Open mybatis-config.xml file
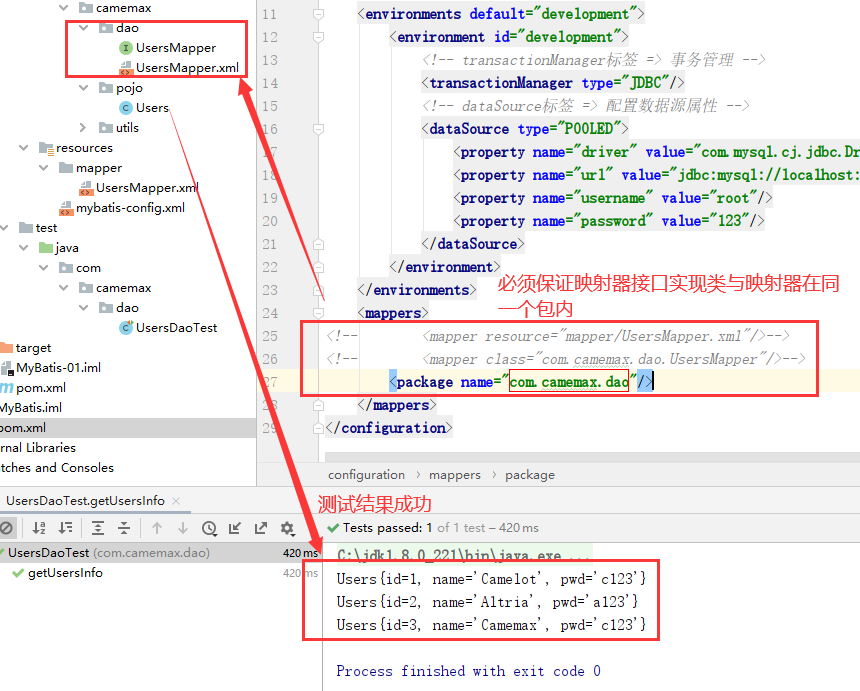Image resolution: width=860 pixels, height=691 pixels. tap(130, 208)
